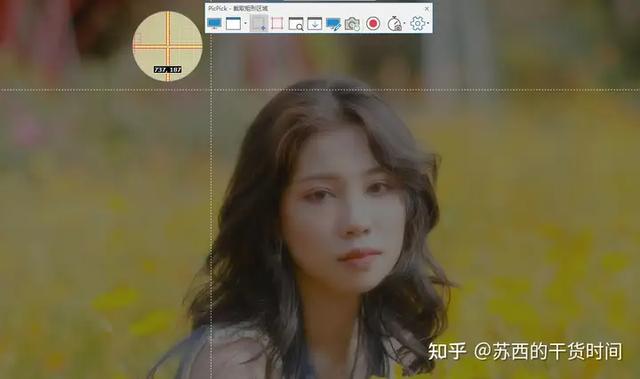The height and width of the screenshot is (379, 640).
Task: Toggle the highlighted rectangular region capture tool
Action: (259, 23)
